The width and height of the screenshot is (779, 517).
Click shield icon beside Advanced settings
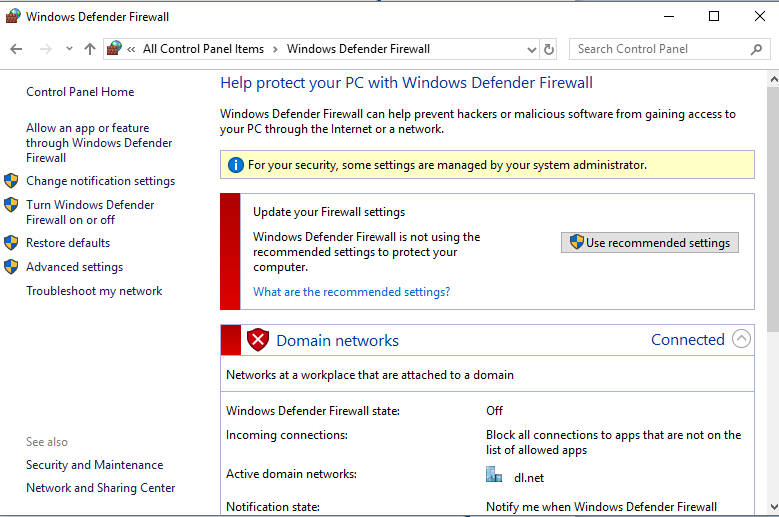(11, 267)
